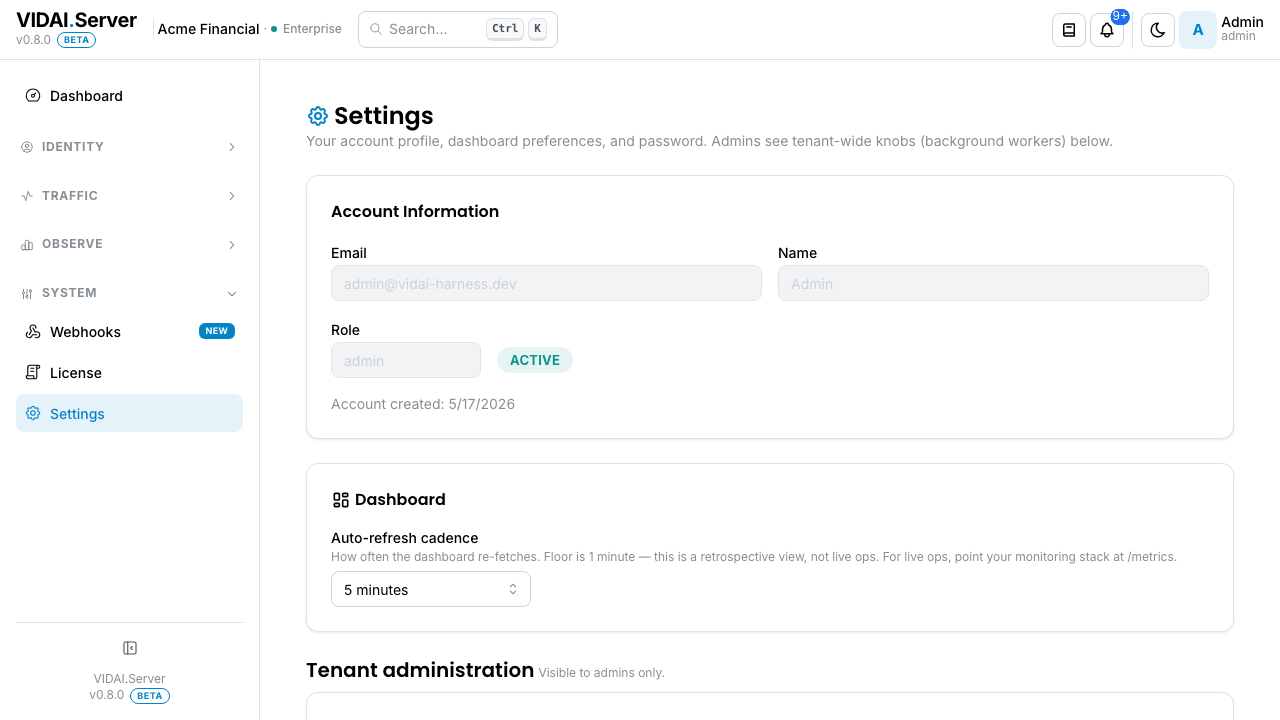Viewport: 1280px width, 720px height.
Task: Select Settings in the sidebar
Action: 129,413
